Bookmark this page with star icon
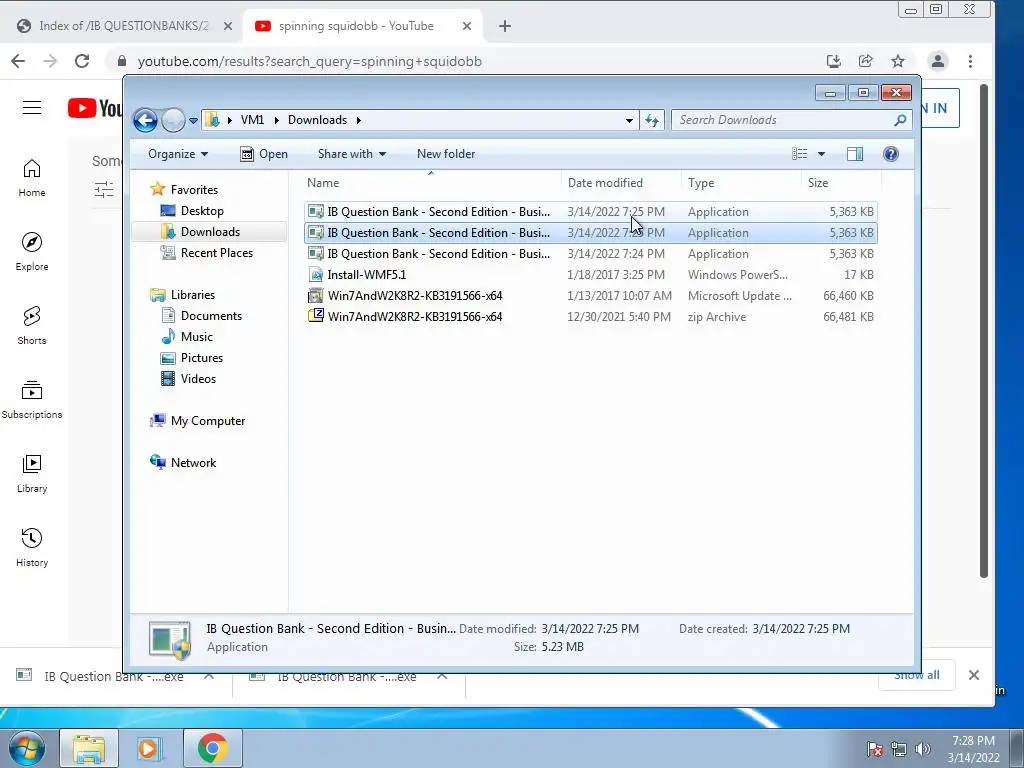 click(x=898, y=61)
